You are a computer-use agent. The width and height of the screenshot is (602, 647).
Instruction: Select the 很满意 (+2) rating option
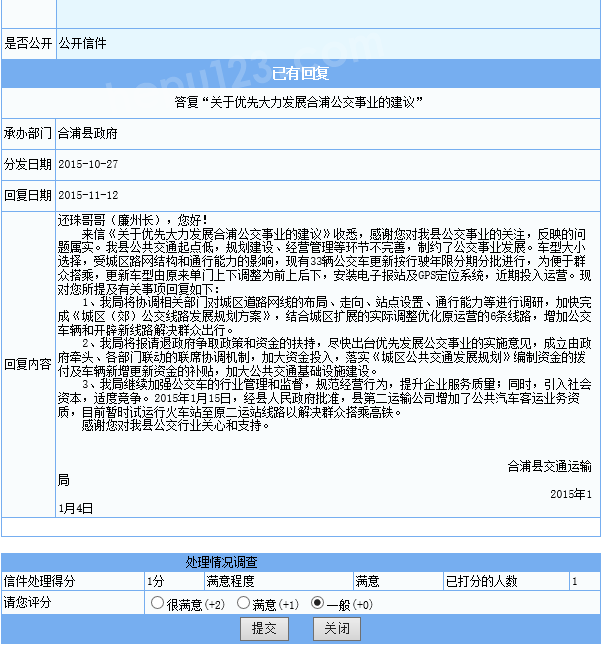pyautogui.click(x=157, y=603)
